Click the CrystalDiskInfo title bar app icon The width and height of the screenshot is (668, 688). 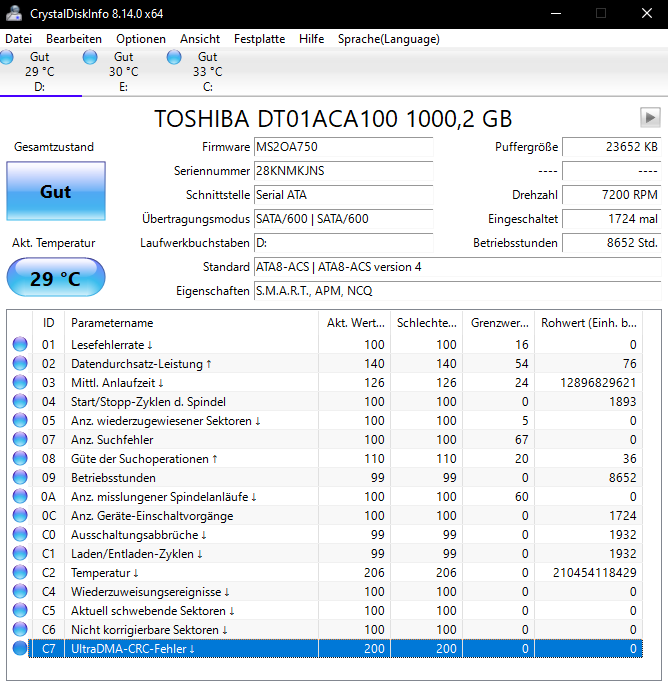click(14, 13)
